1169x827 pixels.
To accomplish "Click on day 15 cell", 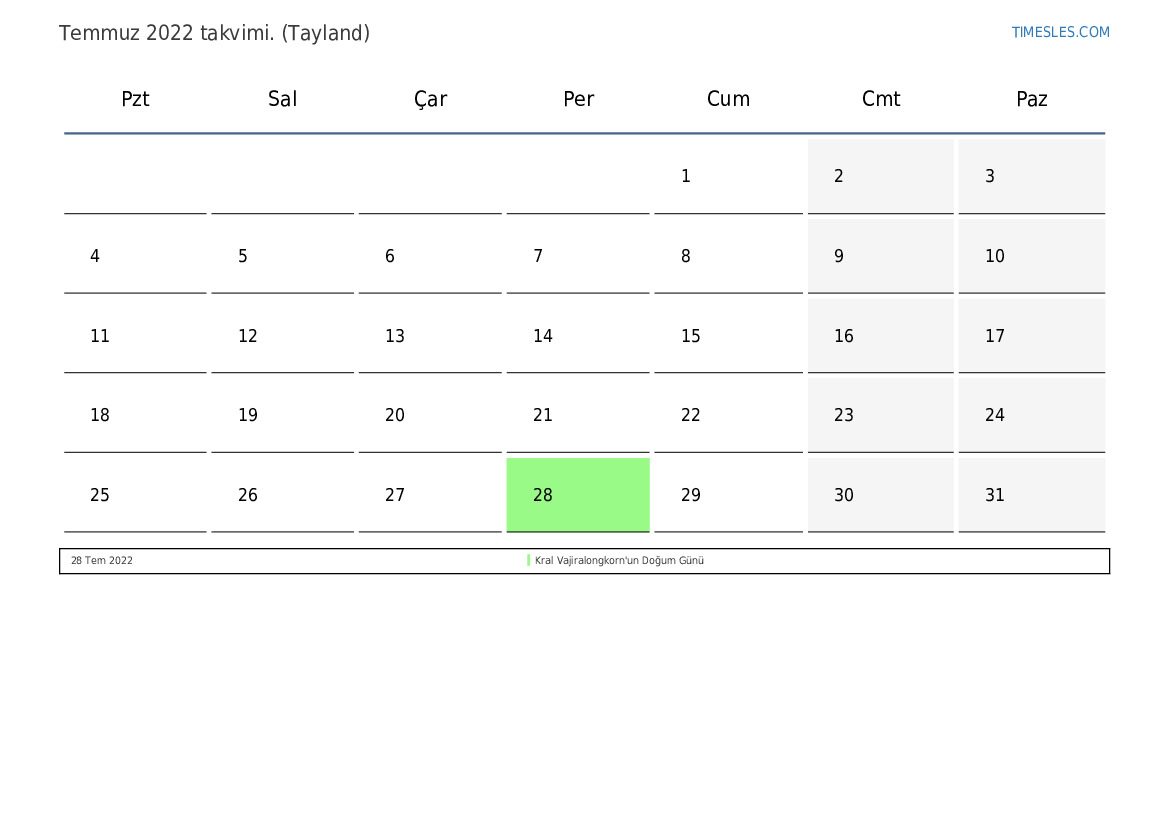I will [728, 336].
